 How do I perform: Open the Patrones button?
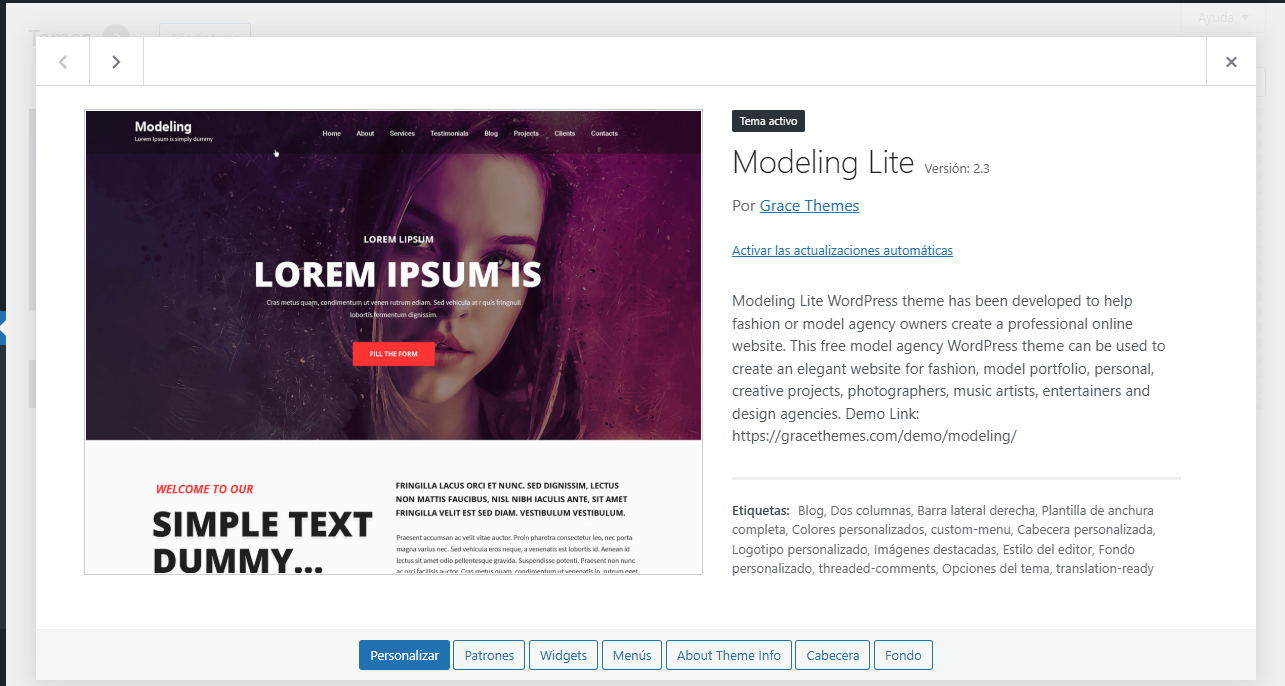pyautogui.click(x=489, y=656)
